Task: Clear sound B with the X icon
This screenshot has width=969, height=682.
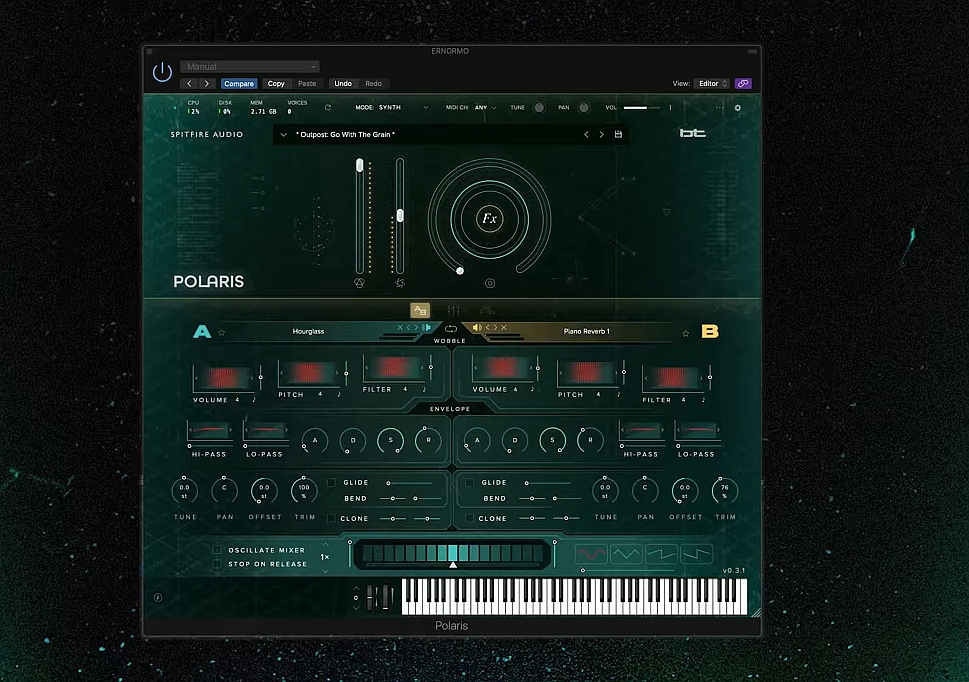Action: click(x=504, y=327)
